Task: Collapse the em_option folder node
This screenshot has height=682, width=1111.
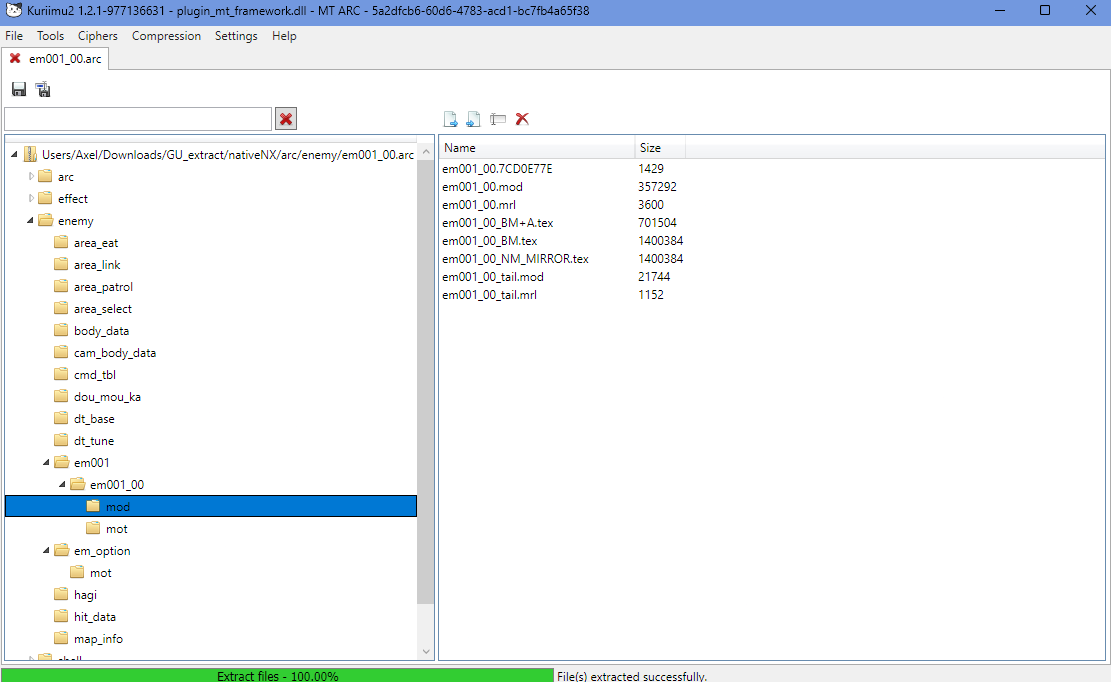Action: click(47, 551)
